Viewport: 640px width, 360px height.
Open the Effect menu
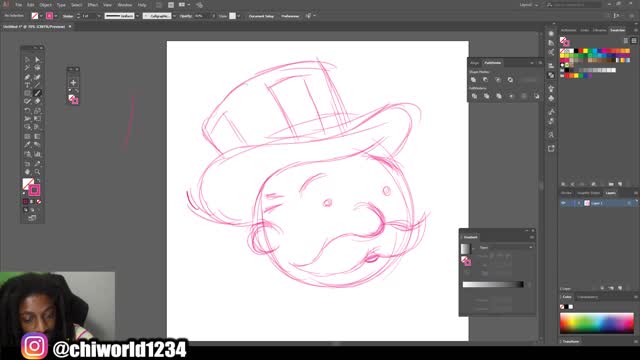click(93, 5)
